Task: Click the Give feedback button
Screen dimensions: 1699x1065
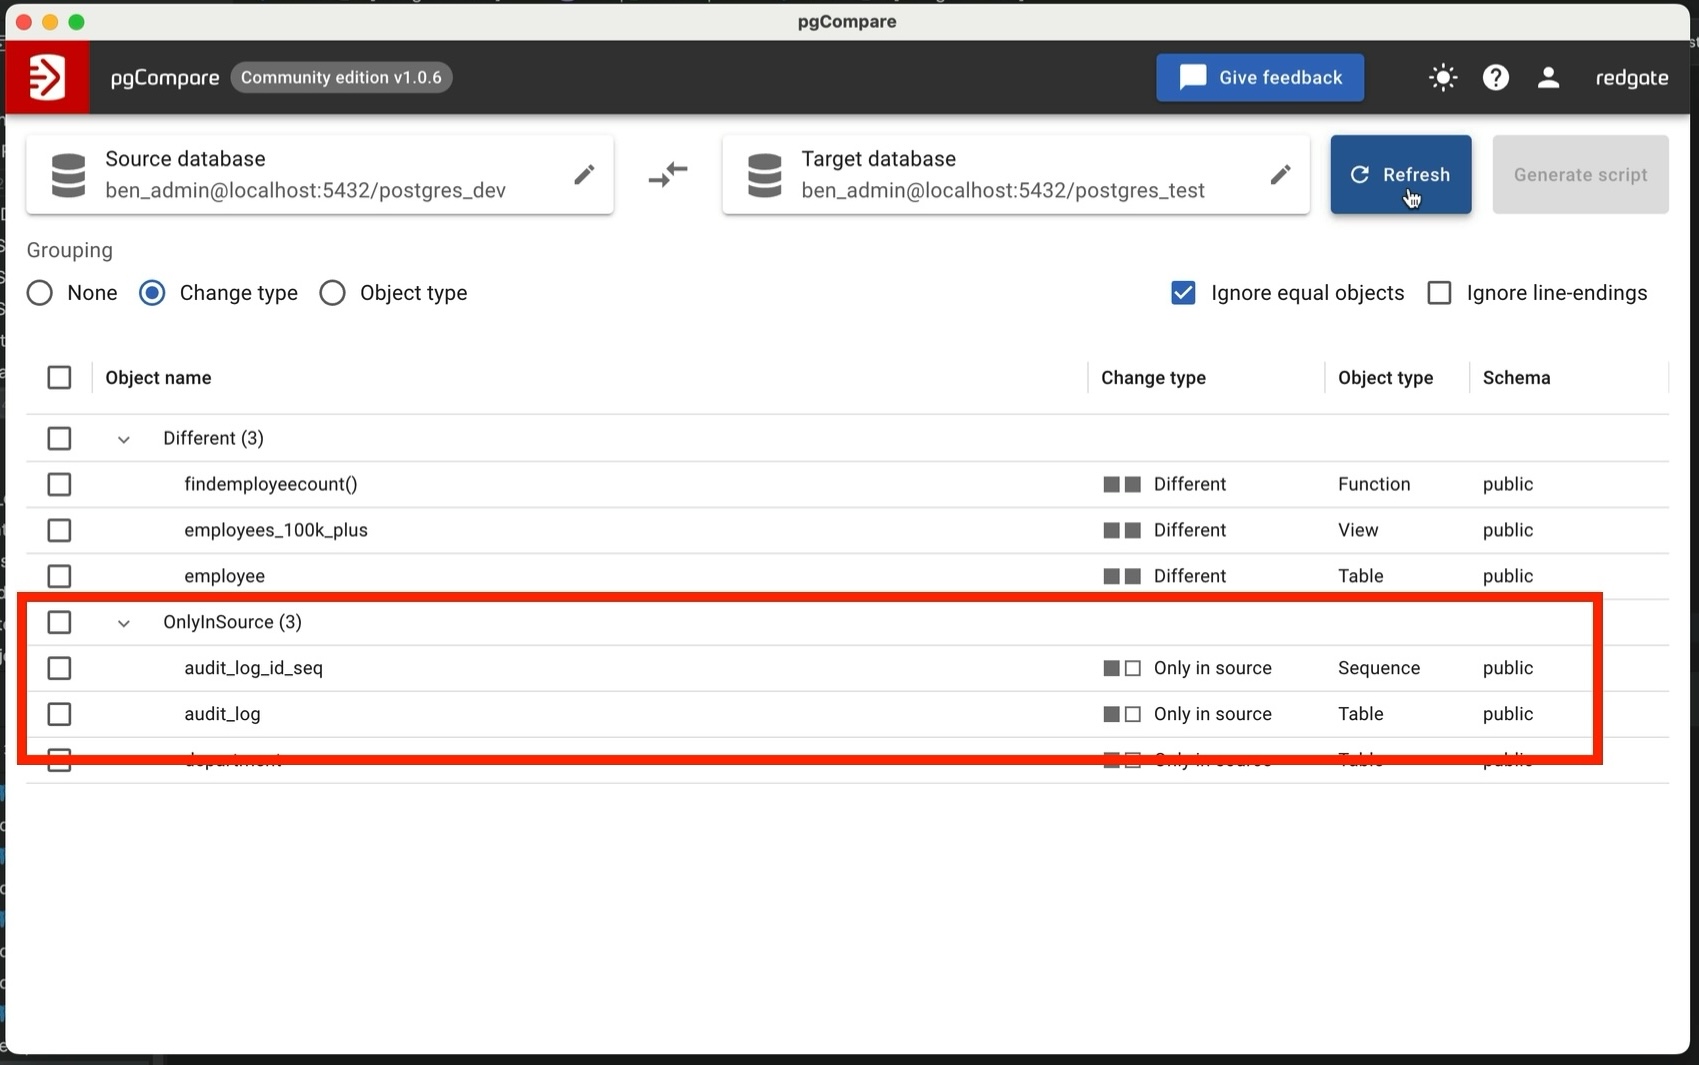Action: tap(1259, 78)
